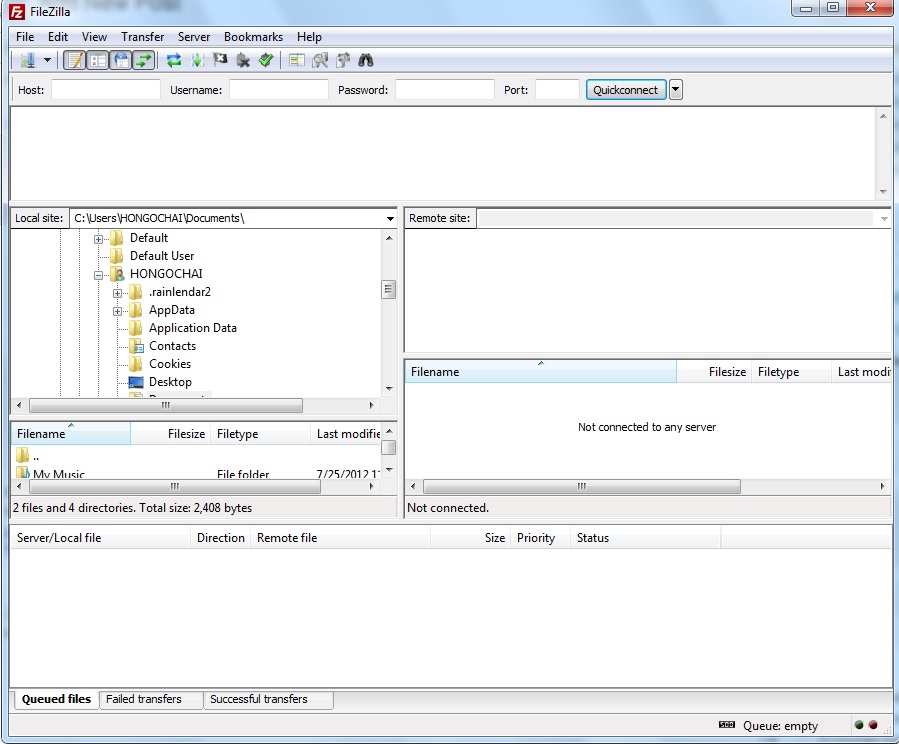This screenshot has height=744, width=899.
Task: Sort local files by Filetype column
Action: [x=260, y=434]
